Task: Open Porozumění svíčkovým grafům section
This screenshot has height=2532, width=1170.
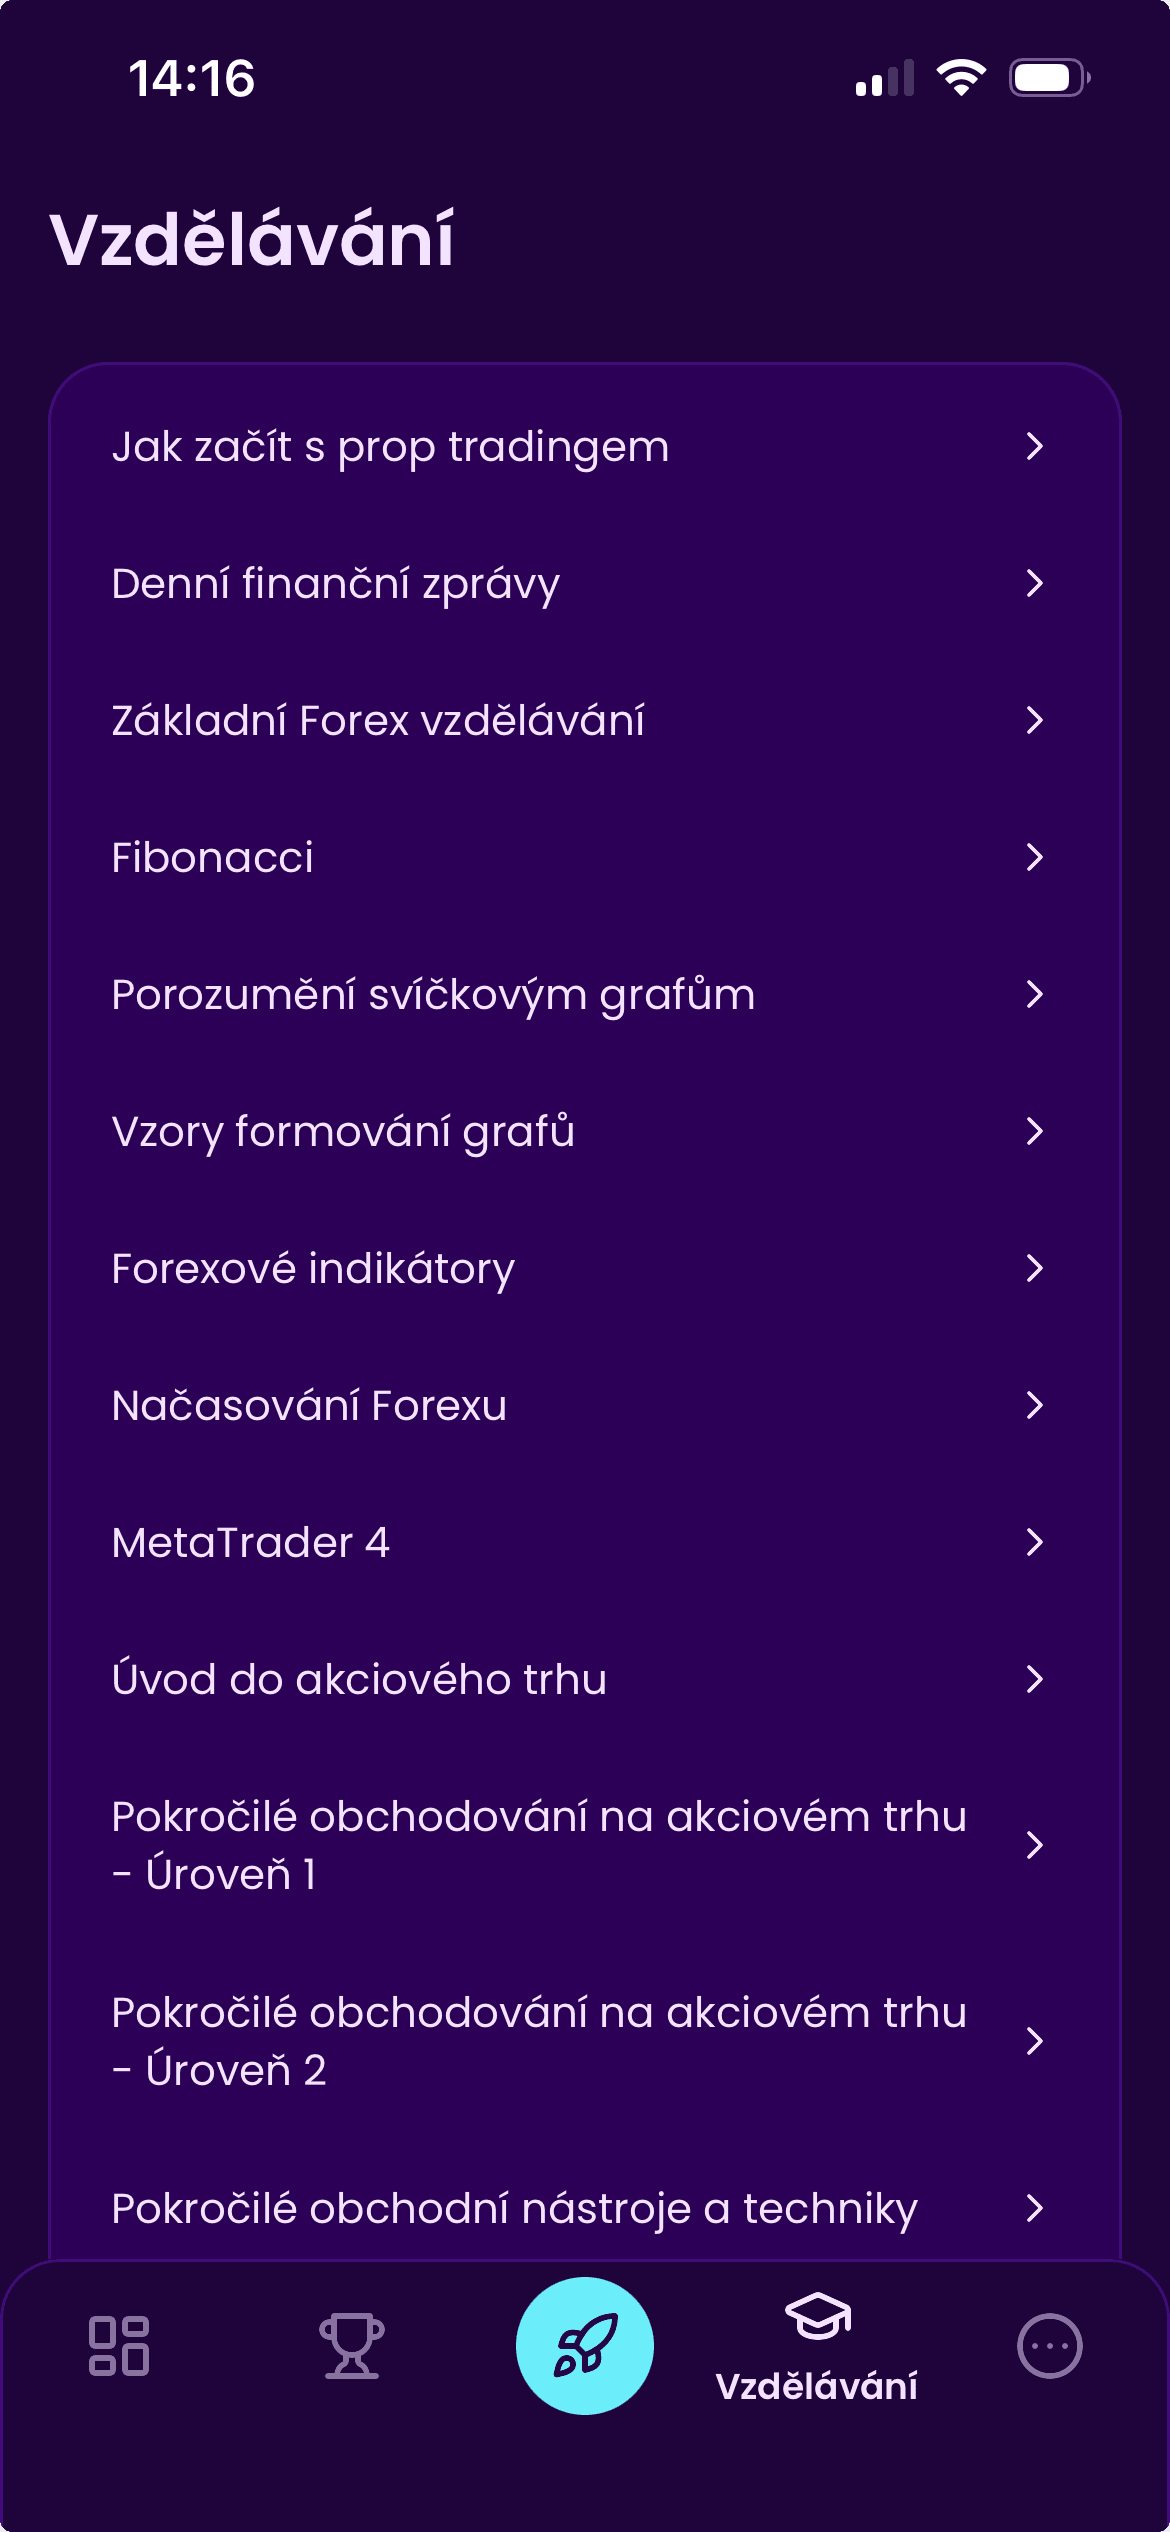Action: (585, 994)
